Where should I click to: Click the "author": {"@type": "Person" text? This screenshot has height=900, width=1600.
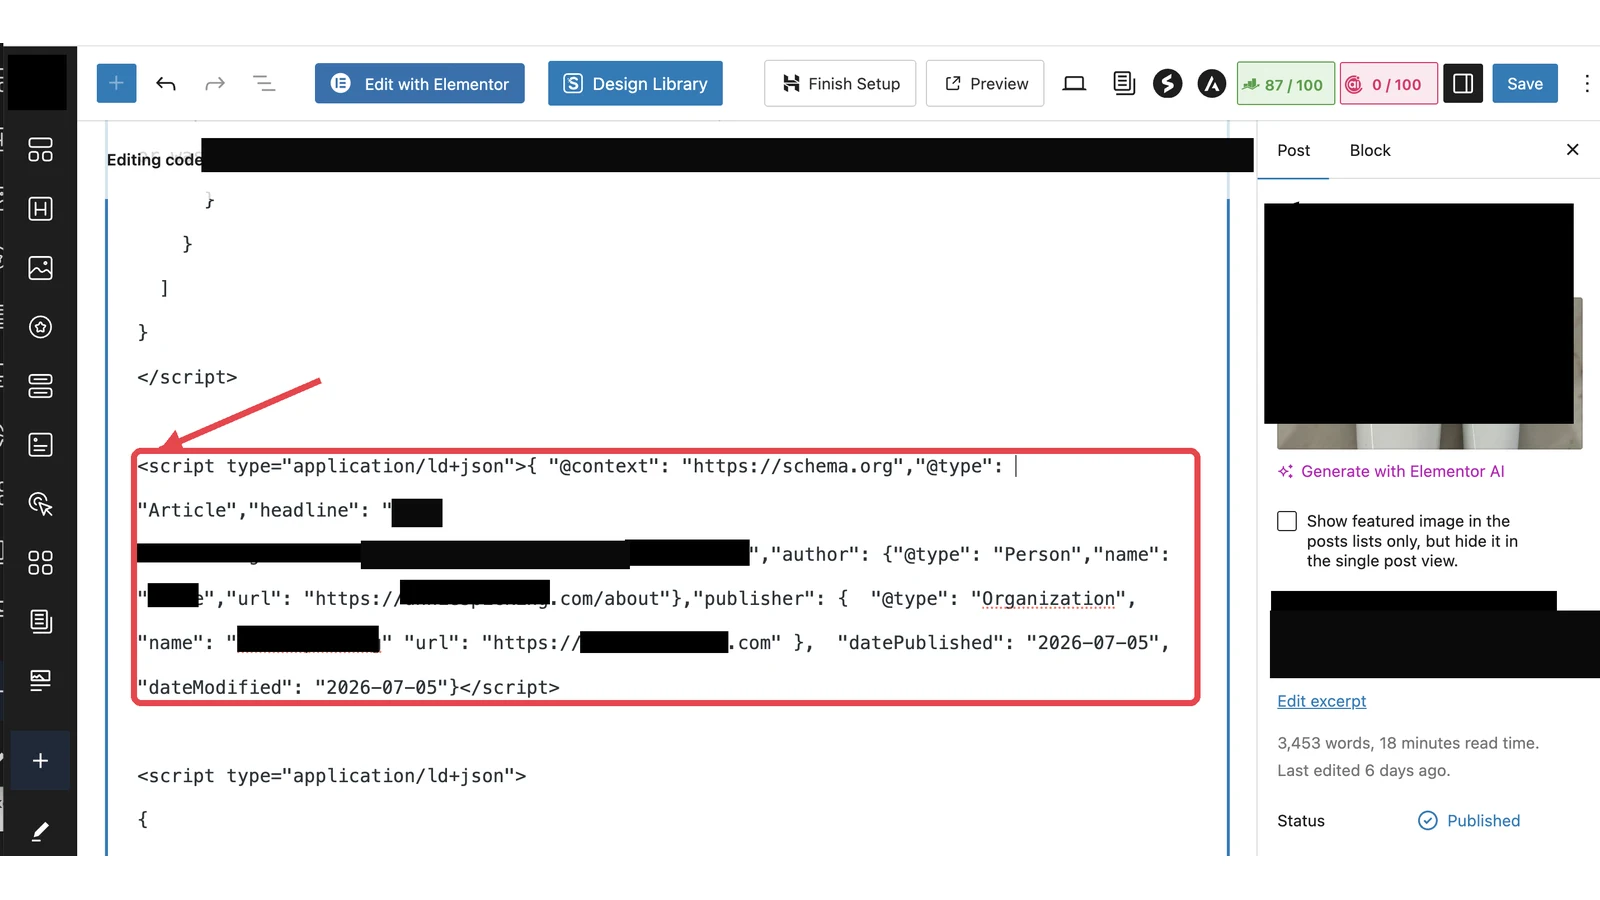click(x=926, y=555)
